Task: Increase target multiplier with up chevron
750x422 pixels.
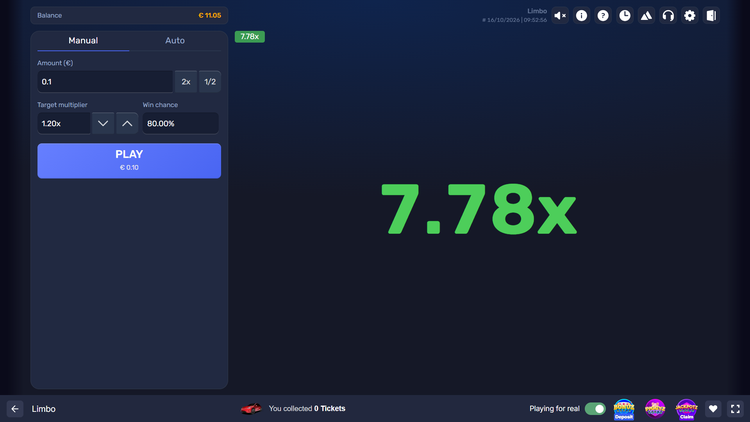Action: click(x=127, y=123)
